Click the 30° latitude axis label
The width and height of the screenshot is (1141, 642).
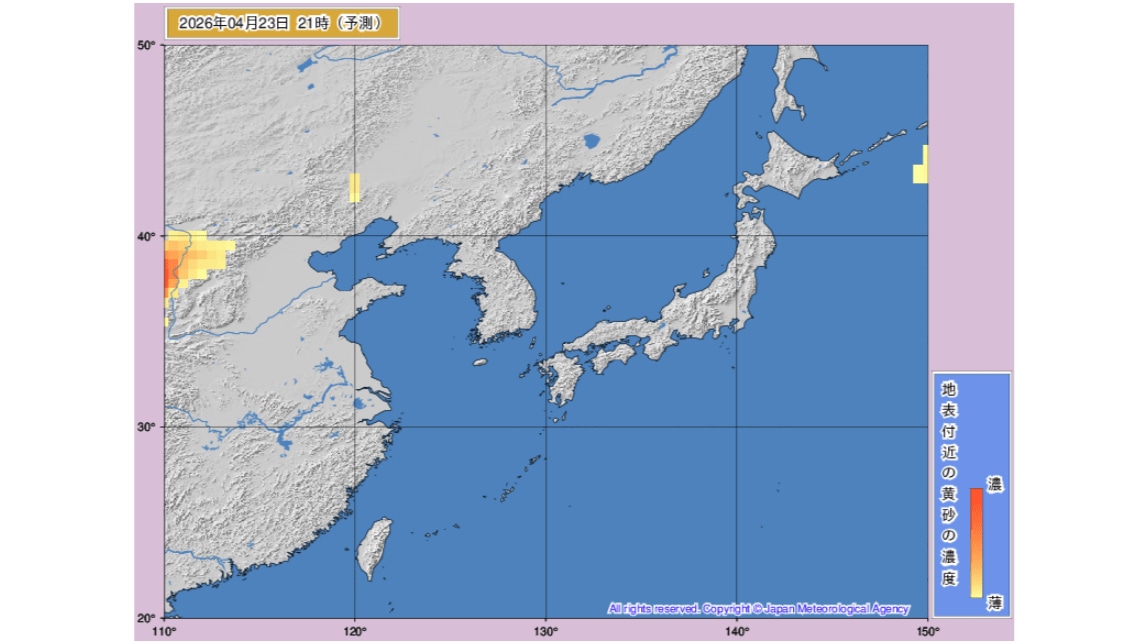[x=145, y=427]
